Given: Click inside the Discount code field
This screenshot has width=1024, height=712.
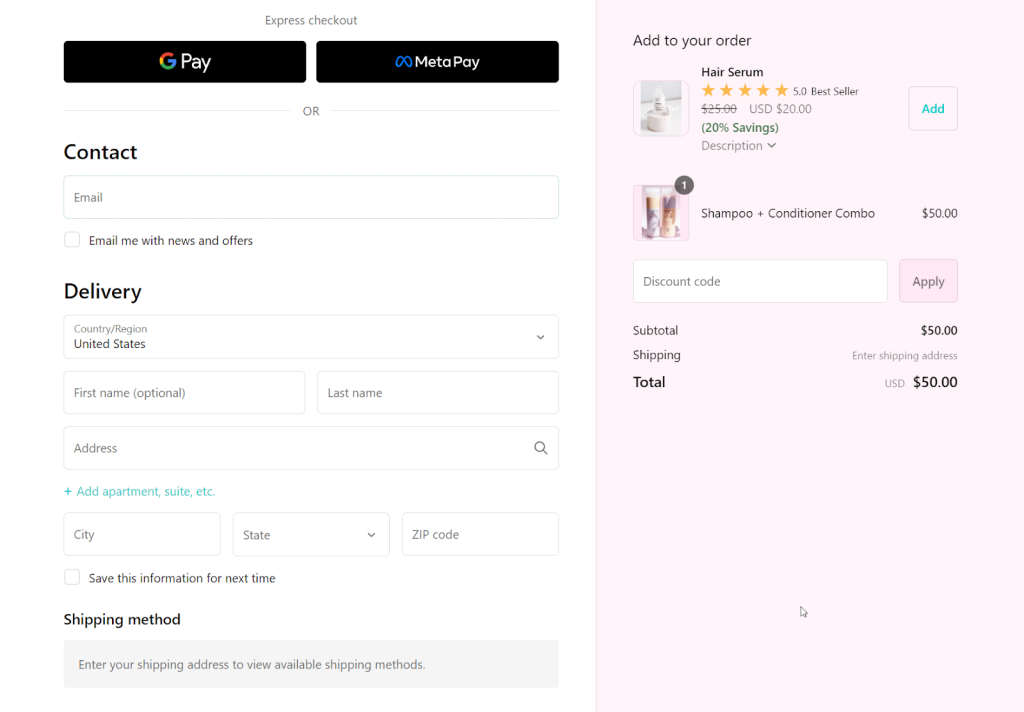Looking at the screenshot, I should [760, 281].
